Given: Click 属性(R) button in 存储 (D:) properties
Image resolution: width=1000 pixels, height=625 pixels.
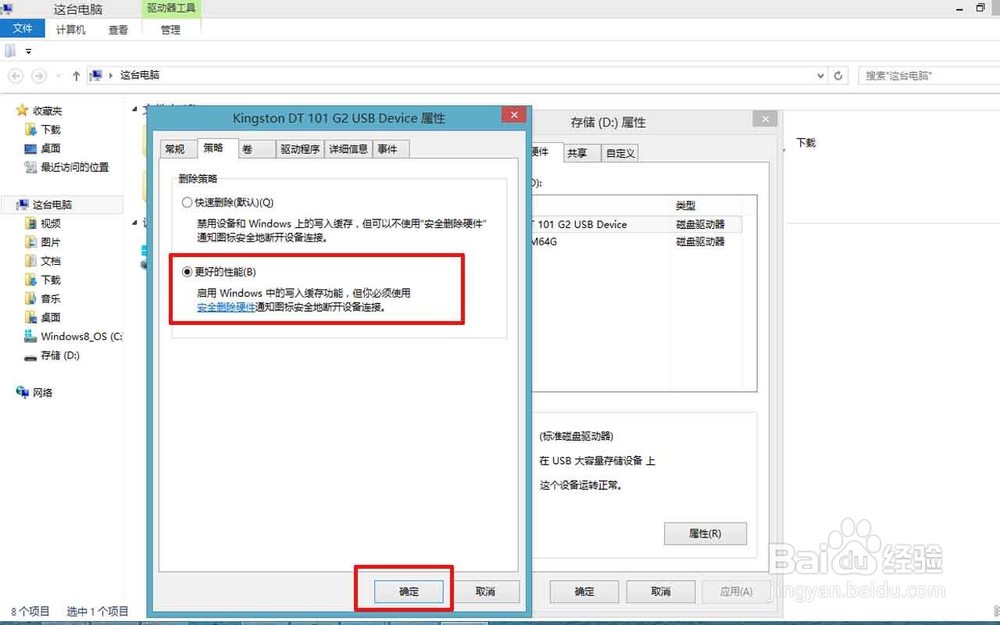Looking at the screenshot, I should 705,533.
